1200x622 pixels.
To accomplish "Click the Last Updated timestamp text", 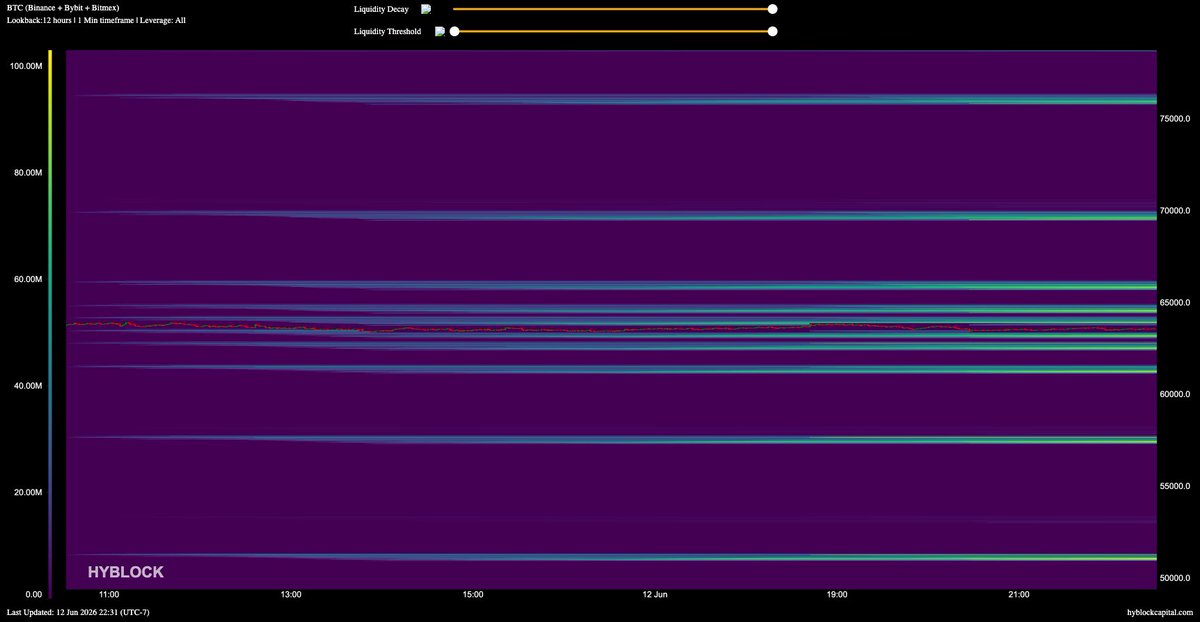I will [78, 611].
